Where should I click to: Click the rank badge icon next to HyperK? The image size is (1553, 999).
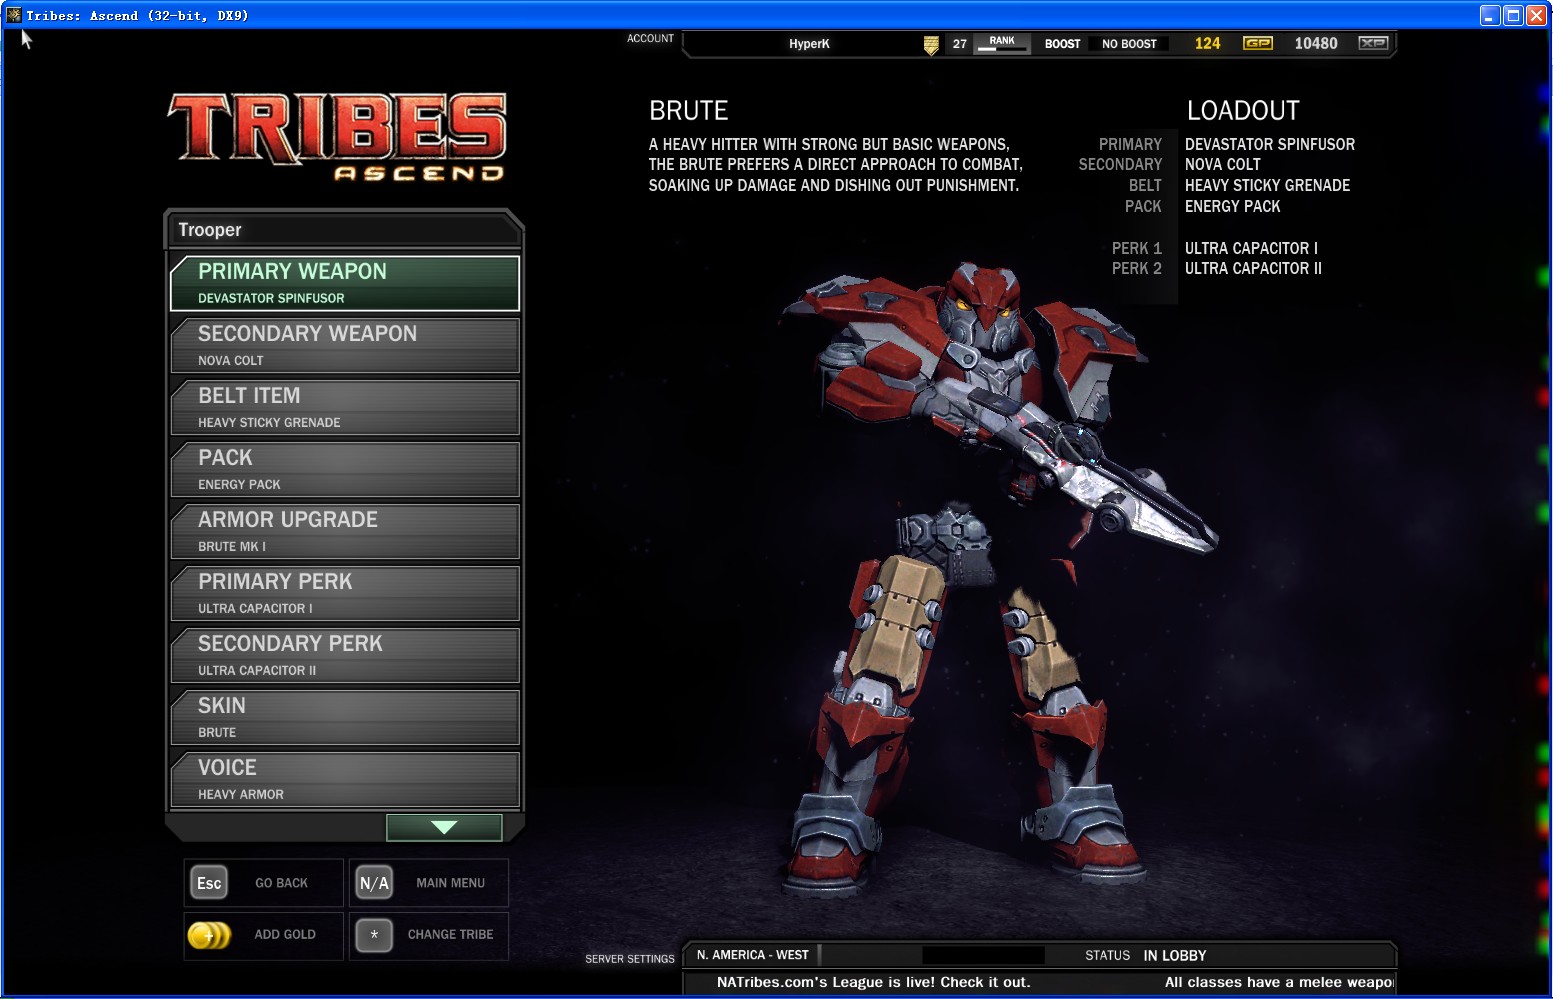[931, 45]
